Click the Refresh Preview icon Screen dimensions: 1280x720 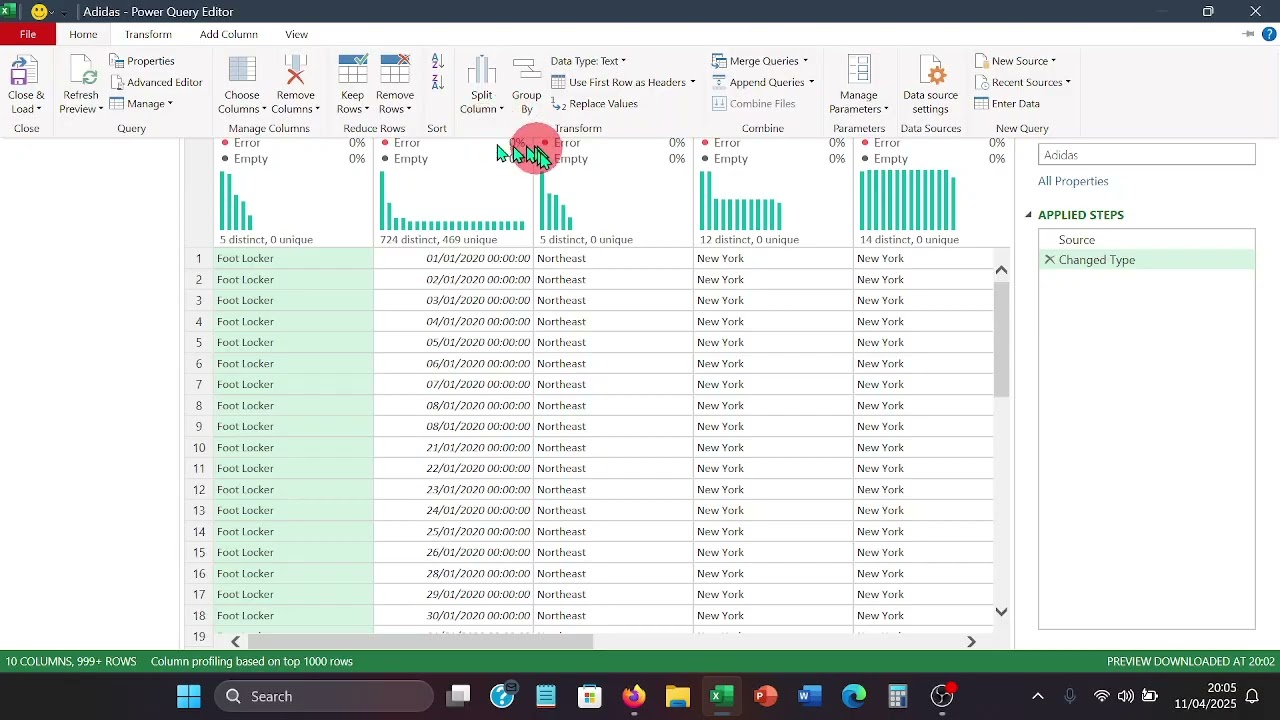pyautogui.click(x=80, y=72)
